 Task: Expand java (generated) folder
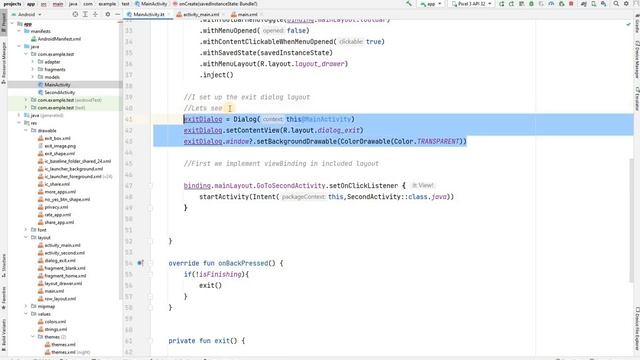(19, 115)
